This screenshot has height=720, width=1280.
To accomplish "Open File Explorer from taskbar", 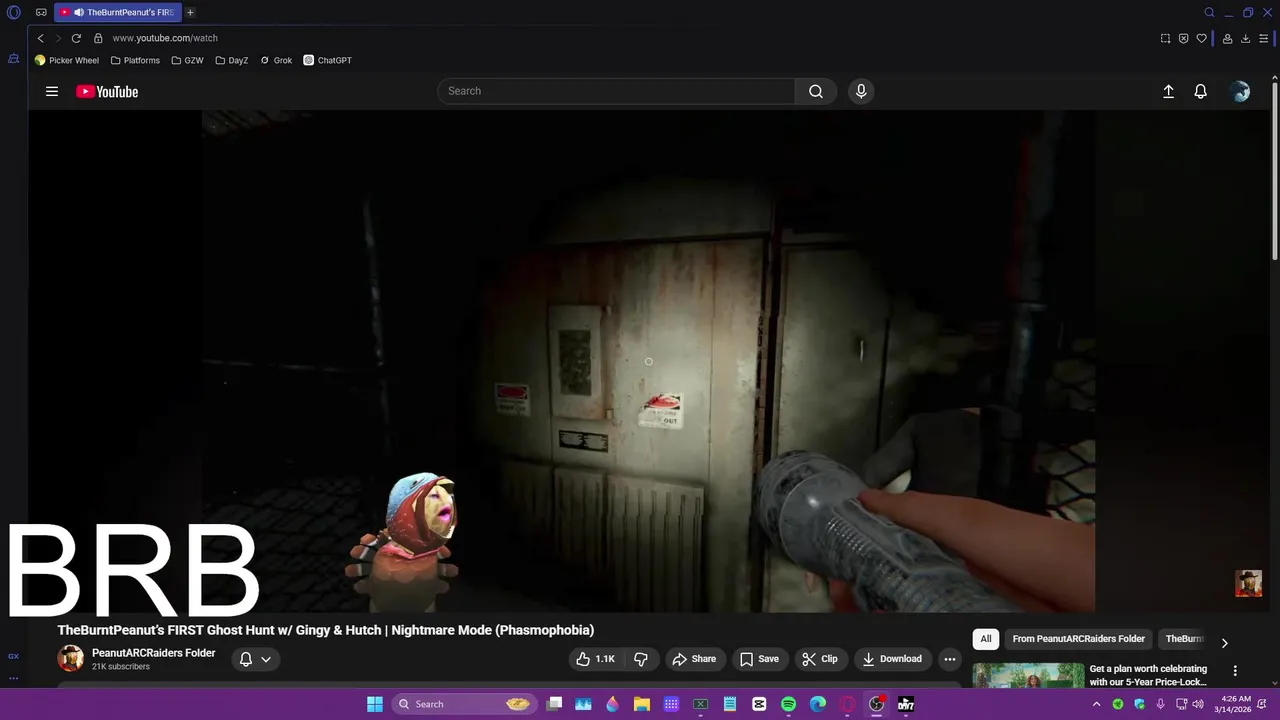I will pyautogui.click(x=642, y=704).
